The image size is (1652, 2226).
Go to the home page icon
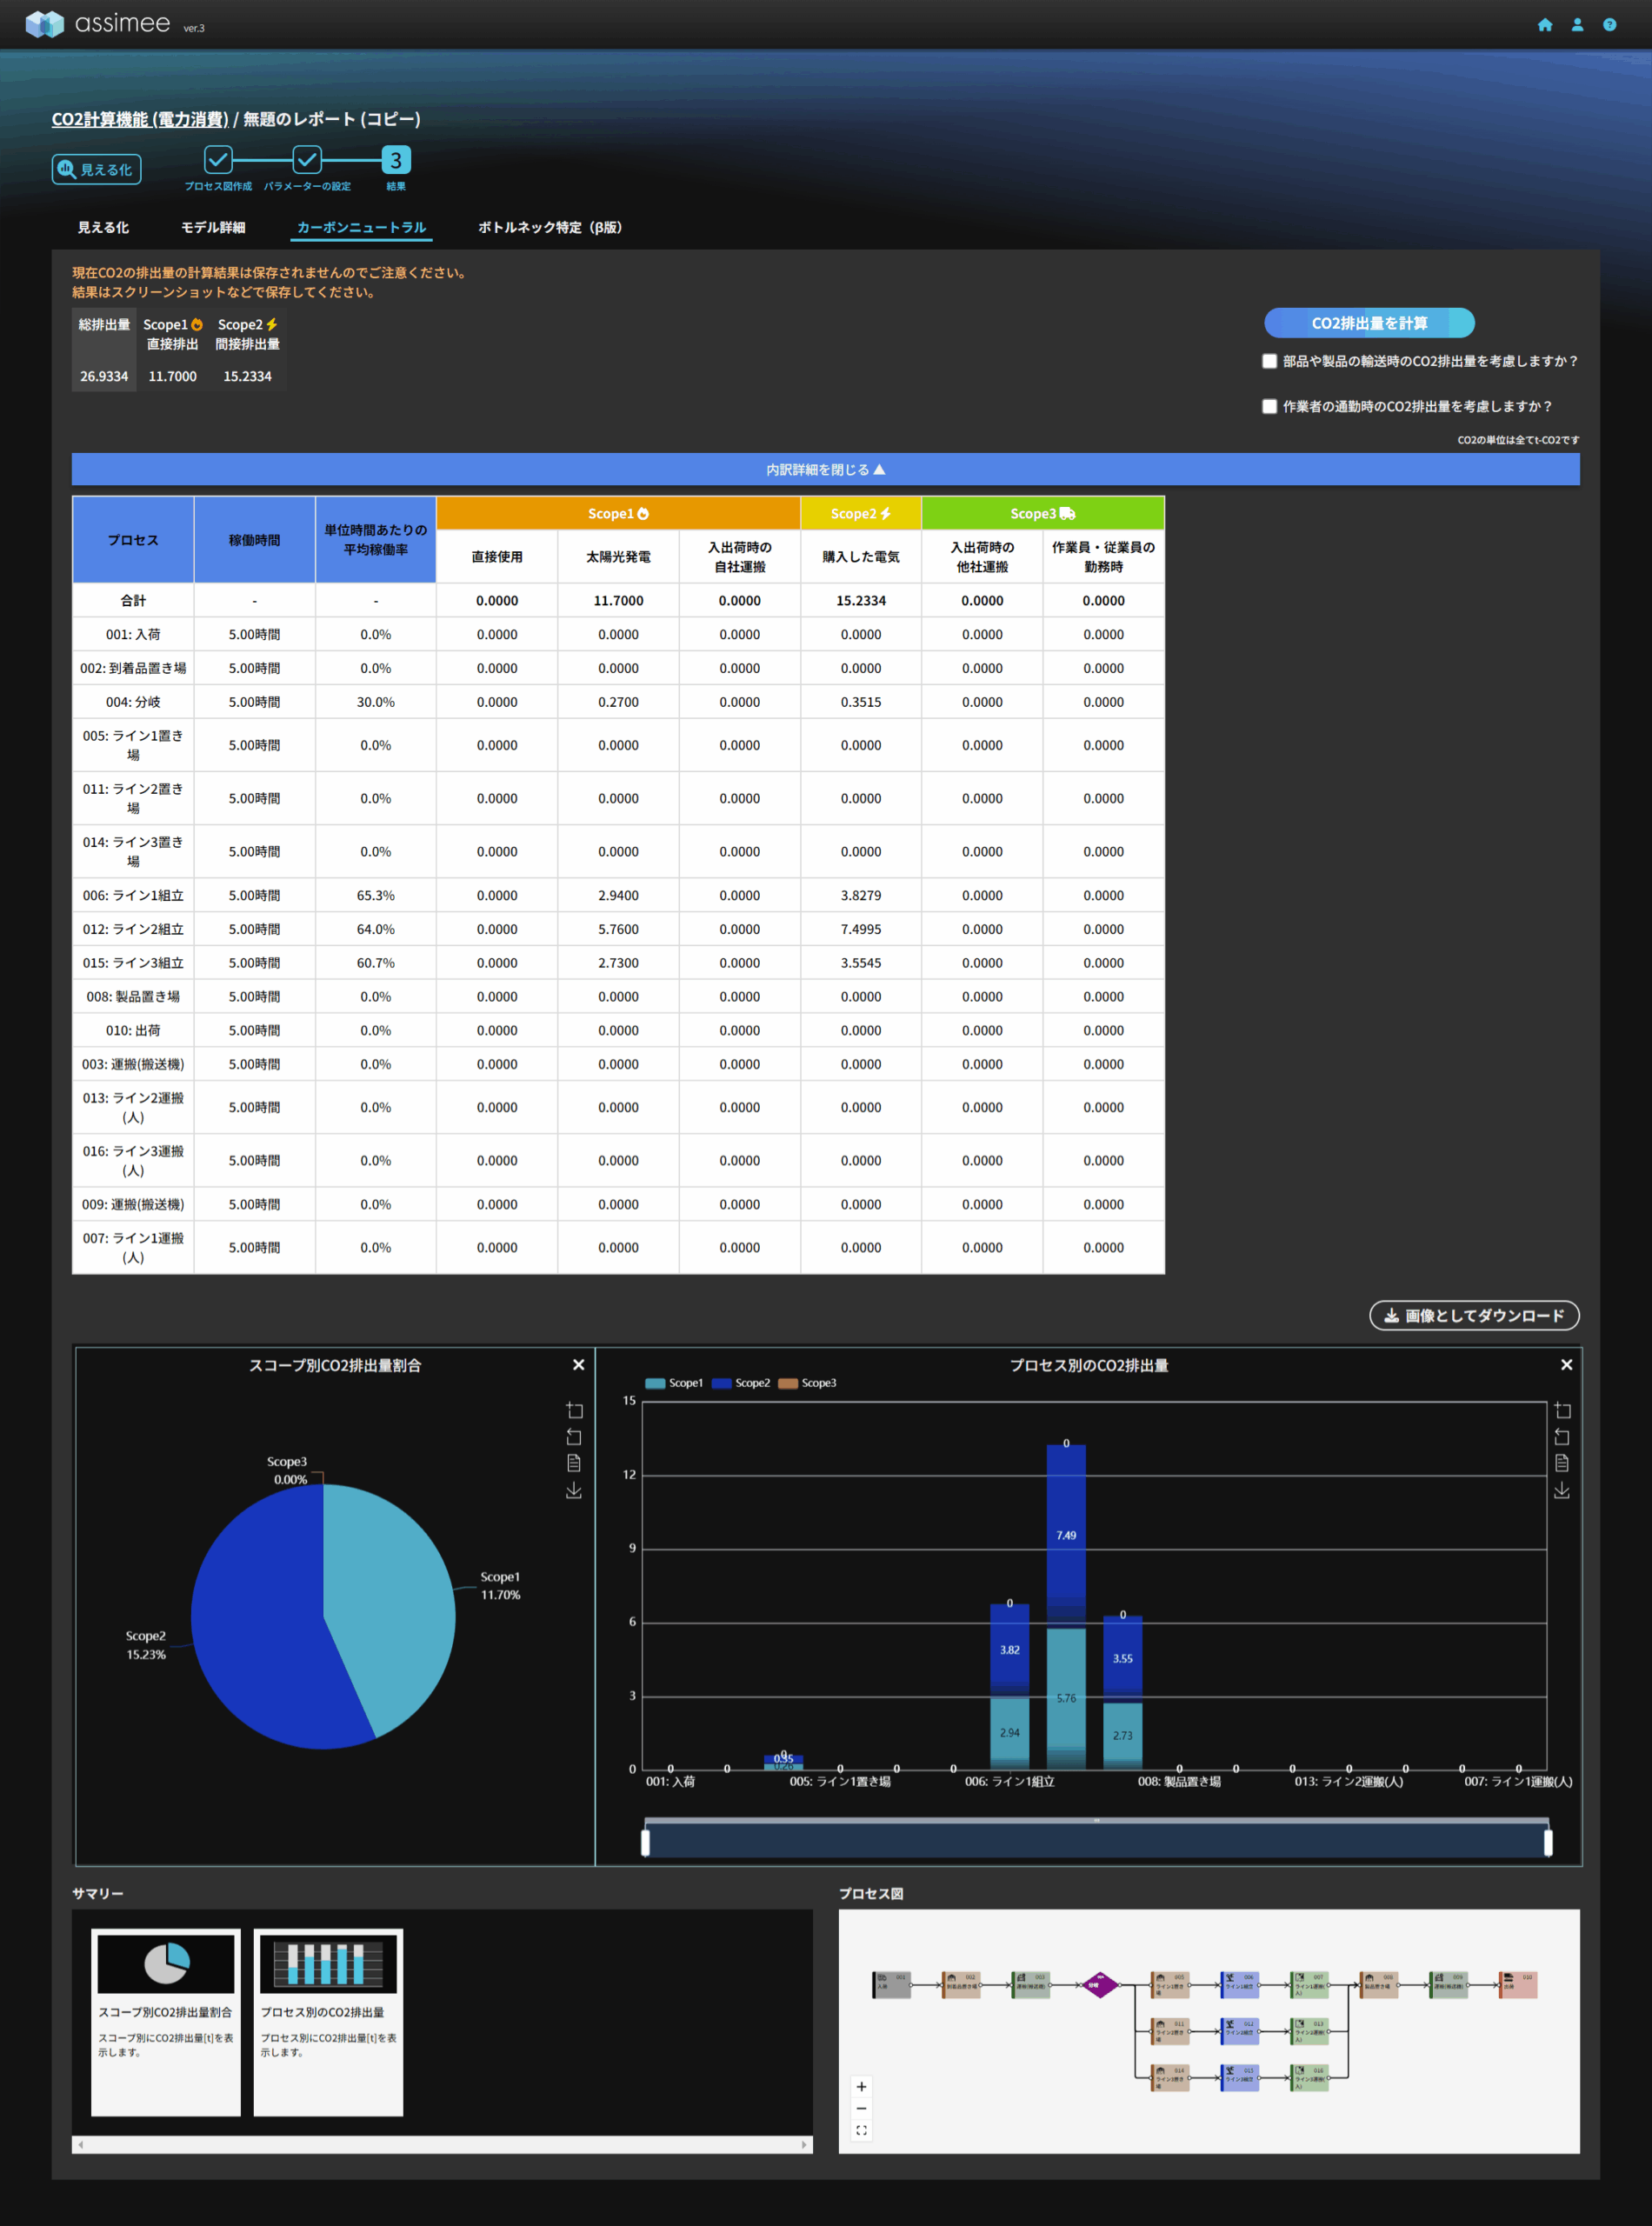[1544, 25]
